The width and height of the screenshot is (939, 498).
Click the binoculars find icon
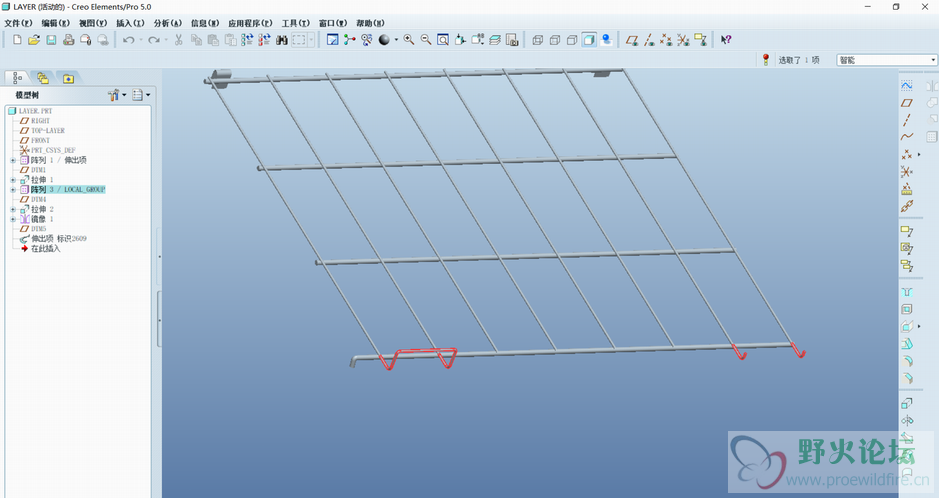pyautogui.click(x=281, y=40)
